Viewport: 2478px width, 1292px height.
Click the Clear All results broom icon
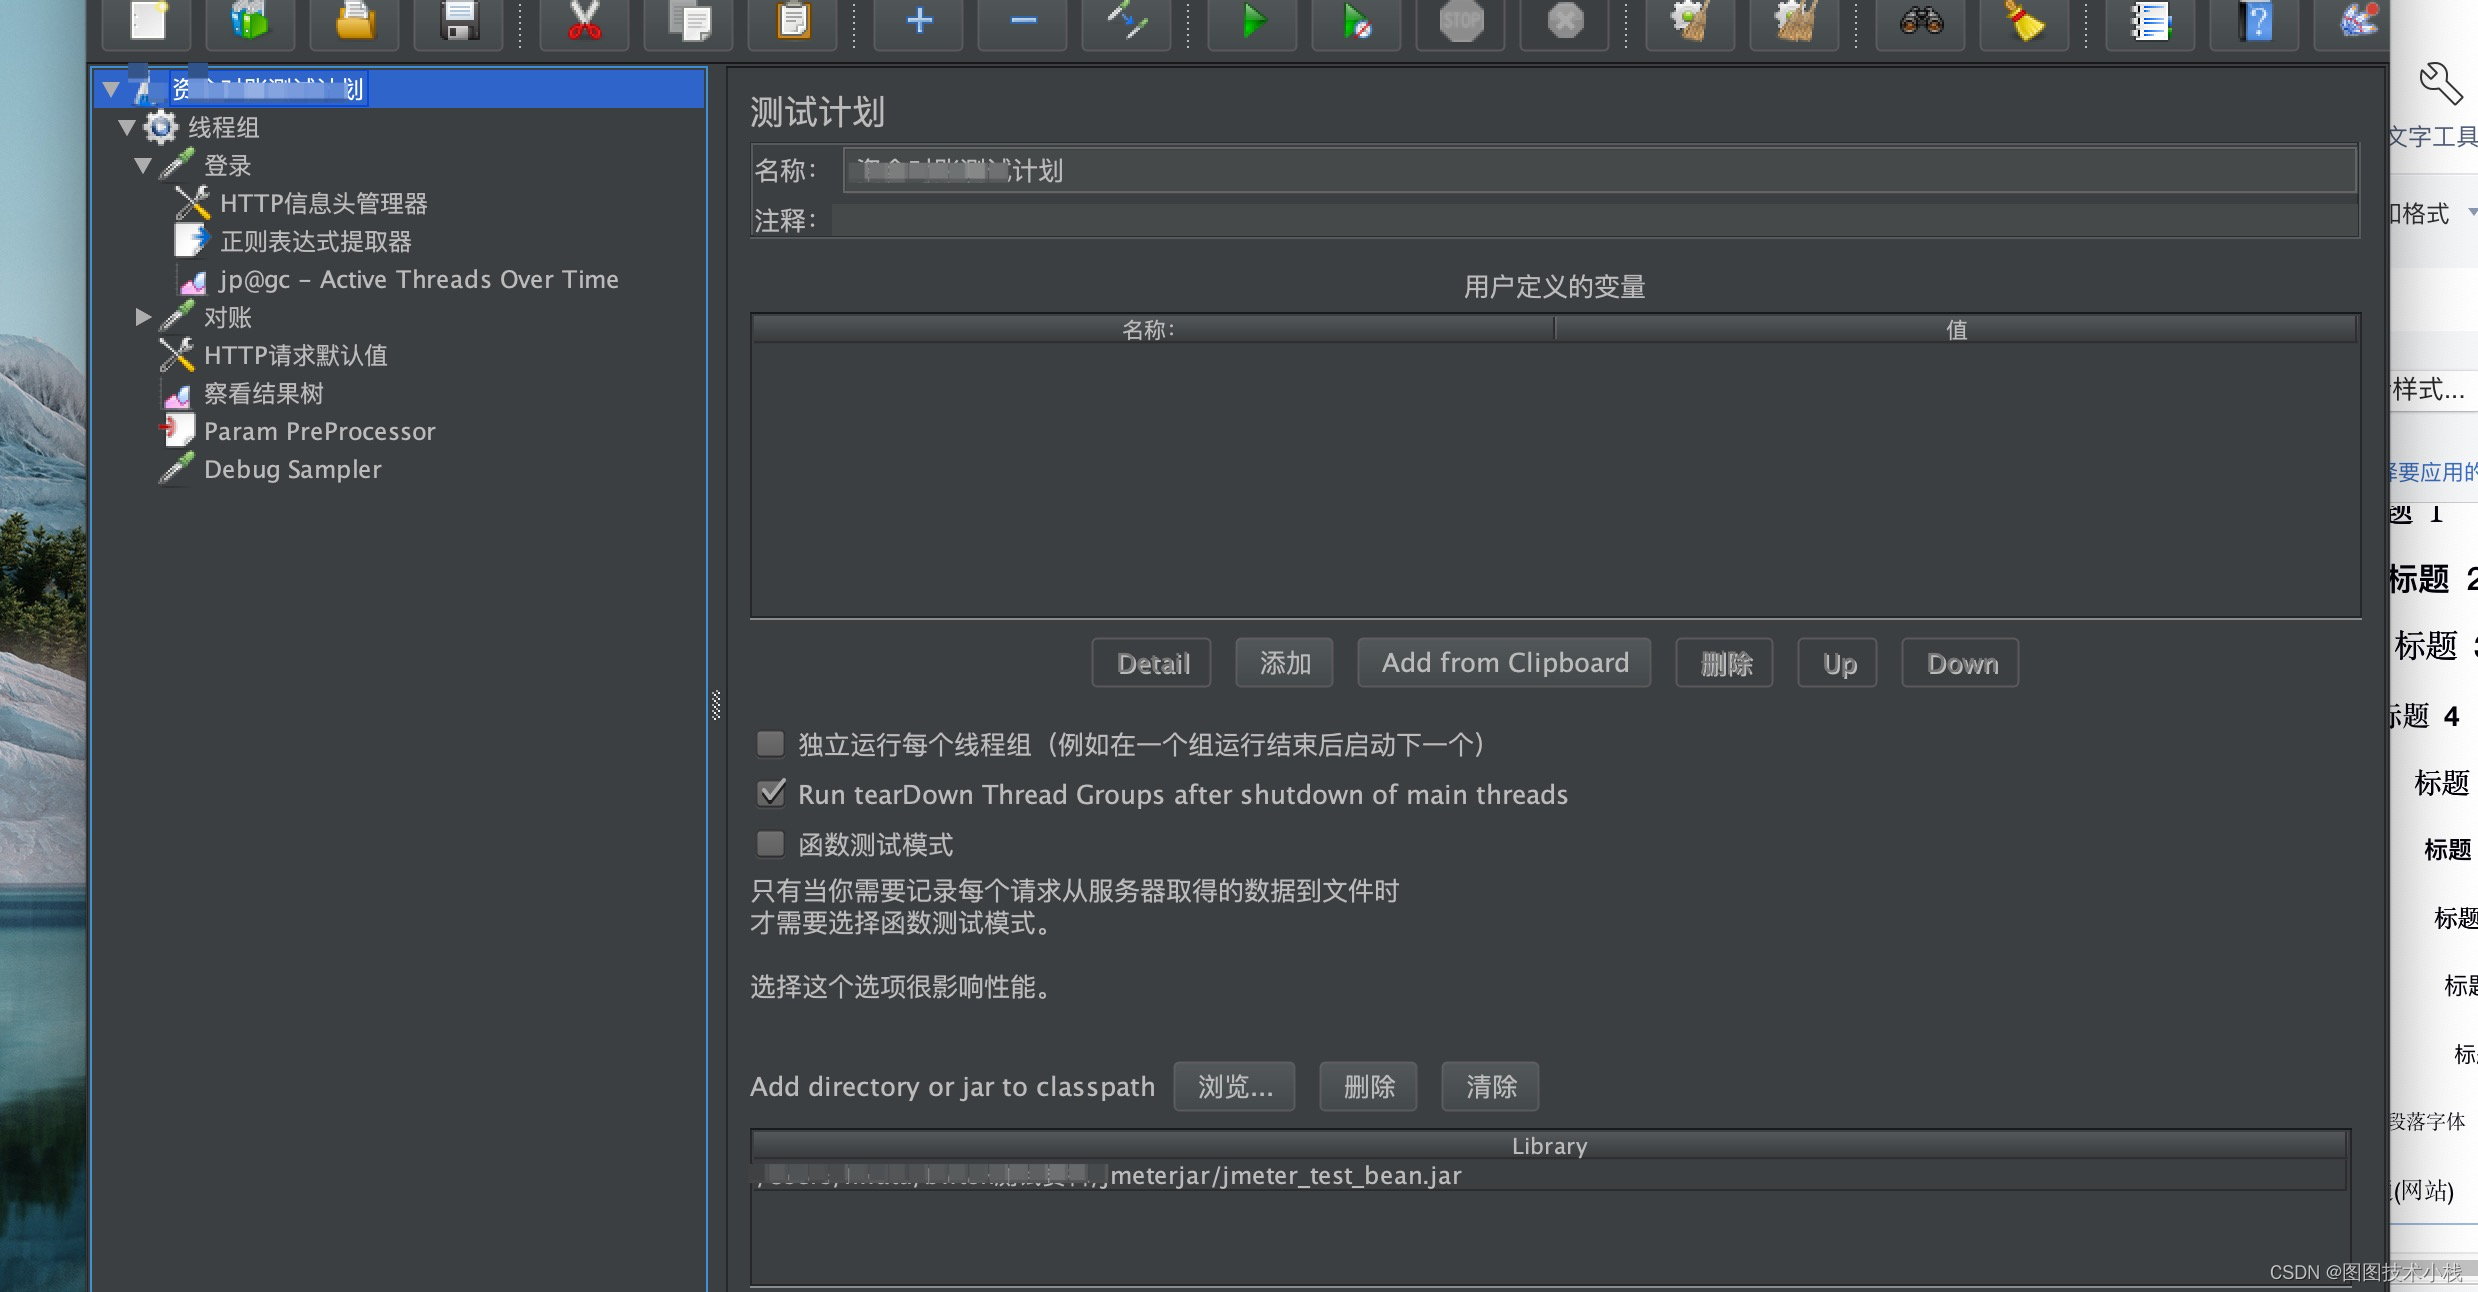coord(2025,22)
